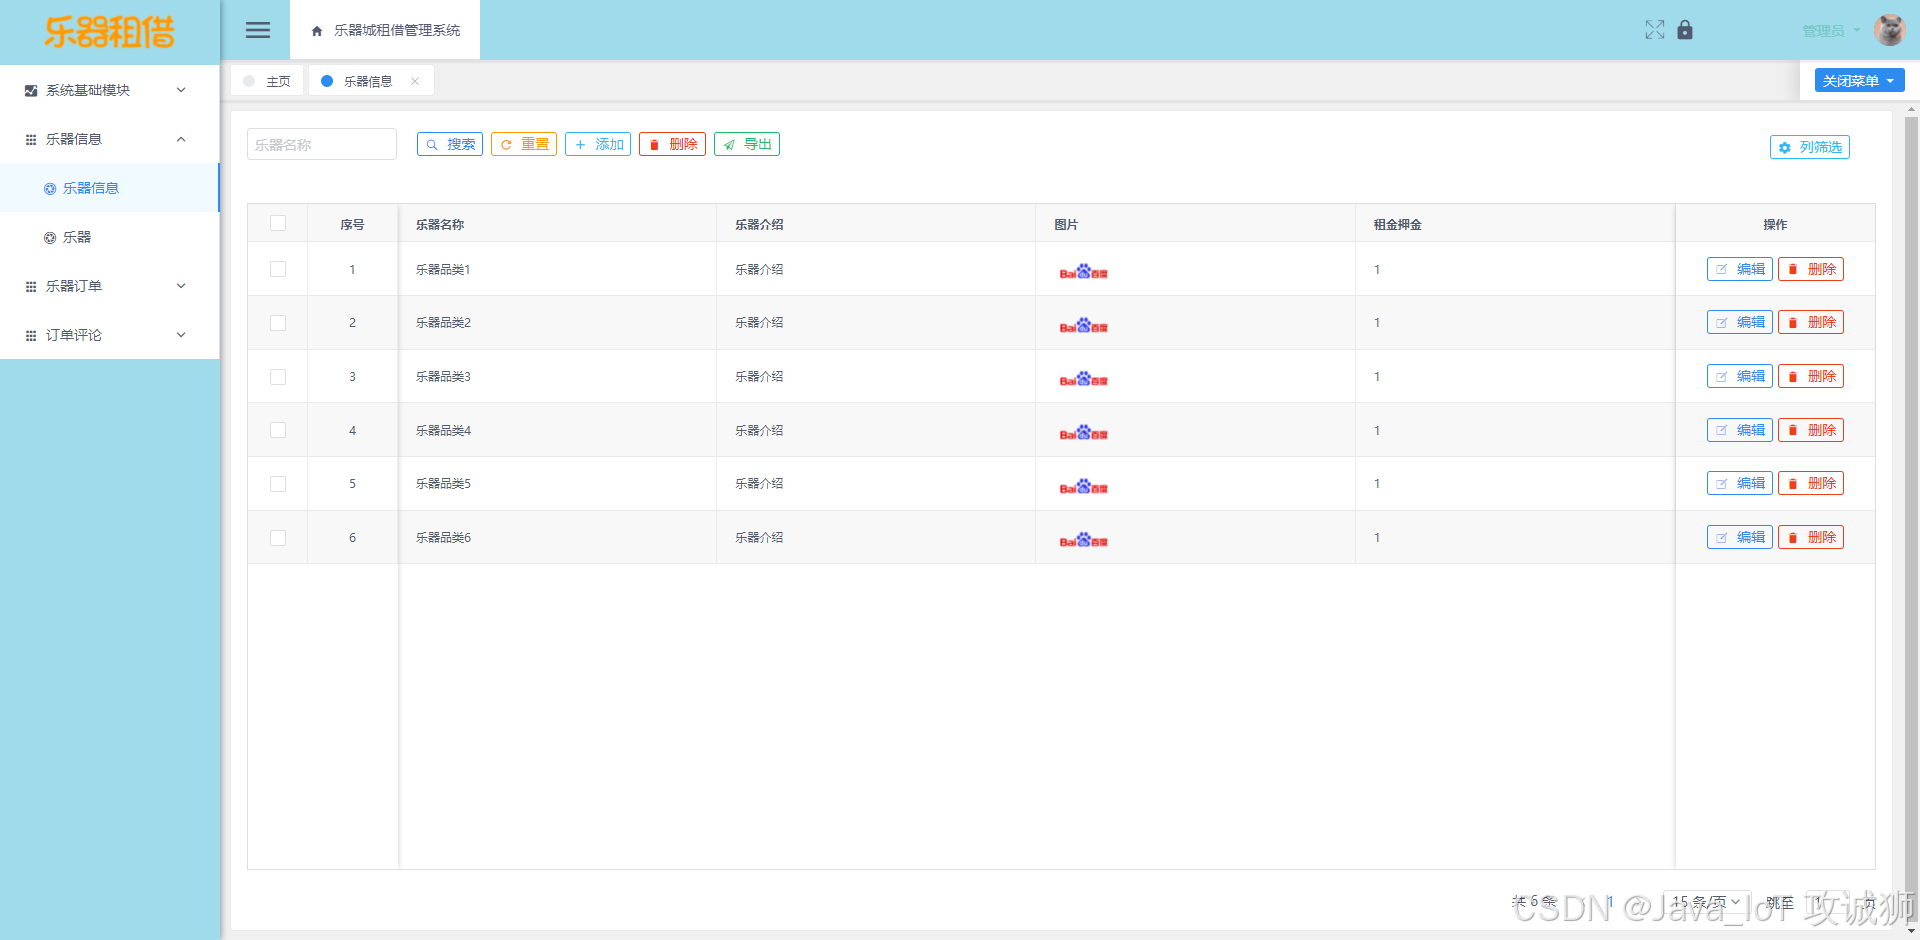This screenshot has width=1920, height=940.
Task: Delete the 乐器品类6 row
Action: coord(1811,537)
